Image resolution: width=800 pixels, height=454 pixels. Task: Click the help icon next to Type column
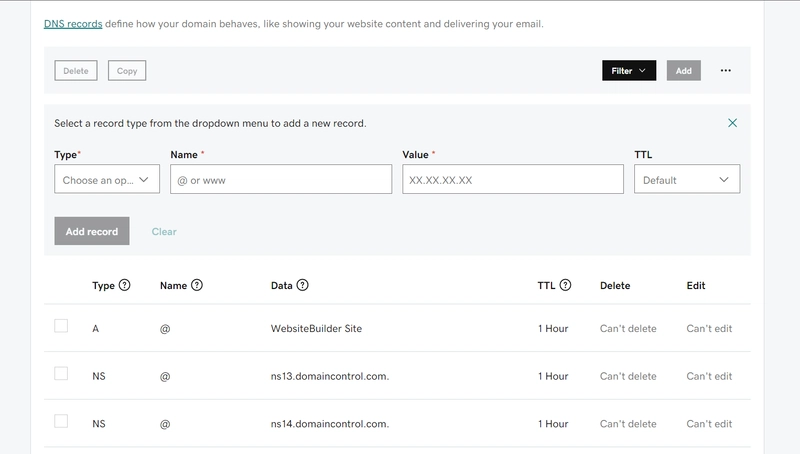[125, 285]
